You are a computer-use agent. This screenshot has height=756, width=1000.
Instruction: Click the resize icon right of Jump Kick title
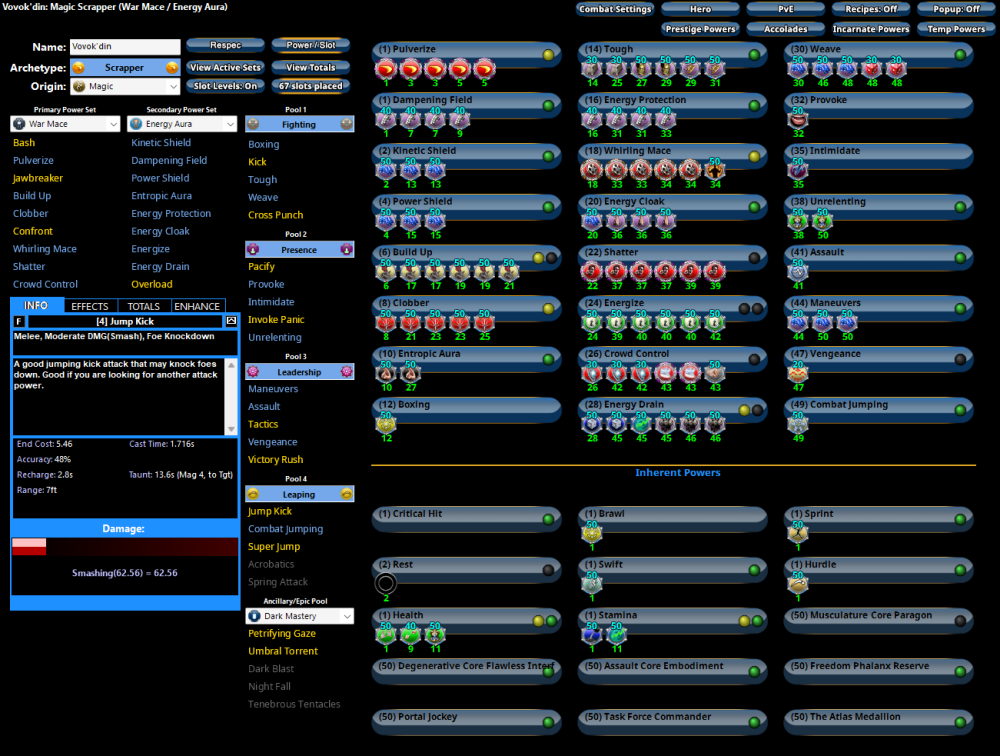coord(232,321)
